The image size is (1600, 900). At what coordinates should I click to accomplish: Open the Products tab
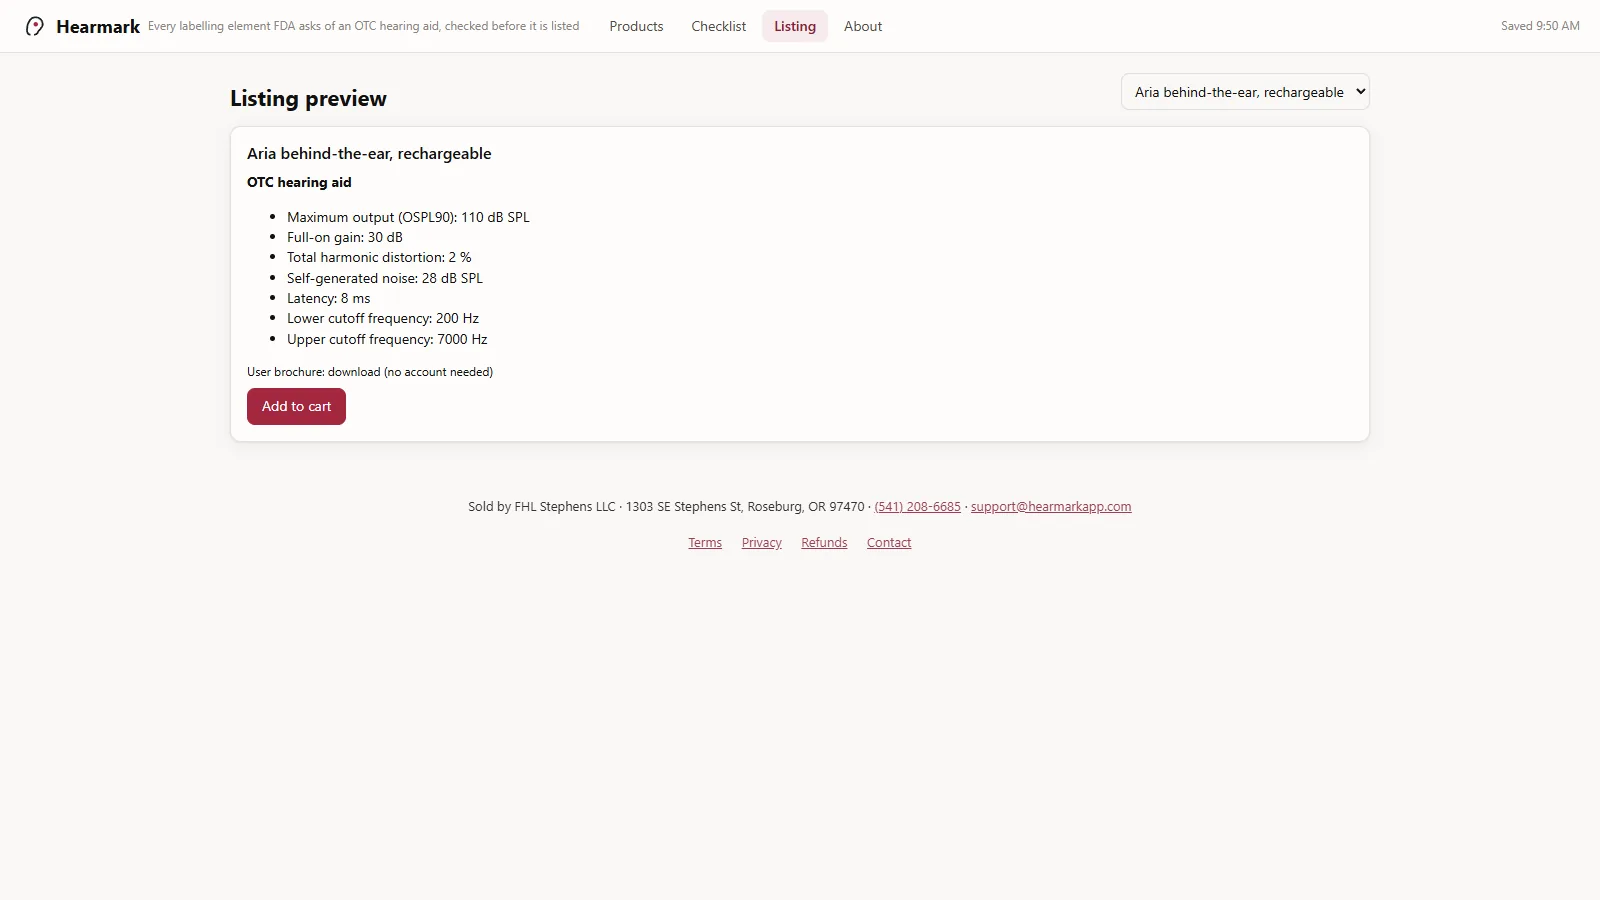point(636,26)
